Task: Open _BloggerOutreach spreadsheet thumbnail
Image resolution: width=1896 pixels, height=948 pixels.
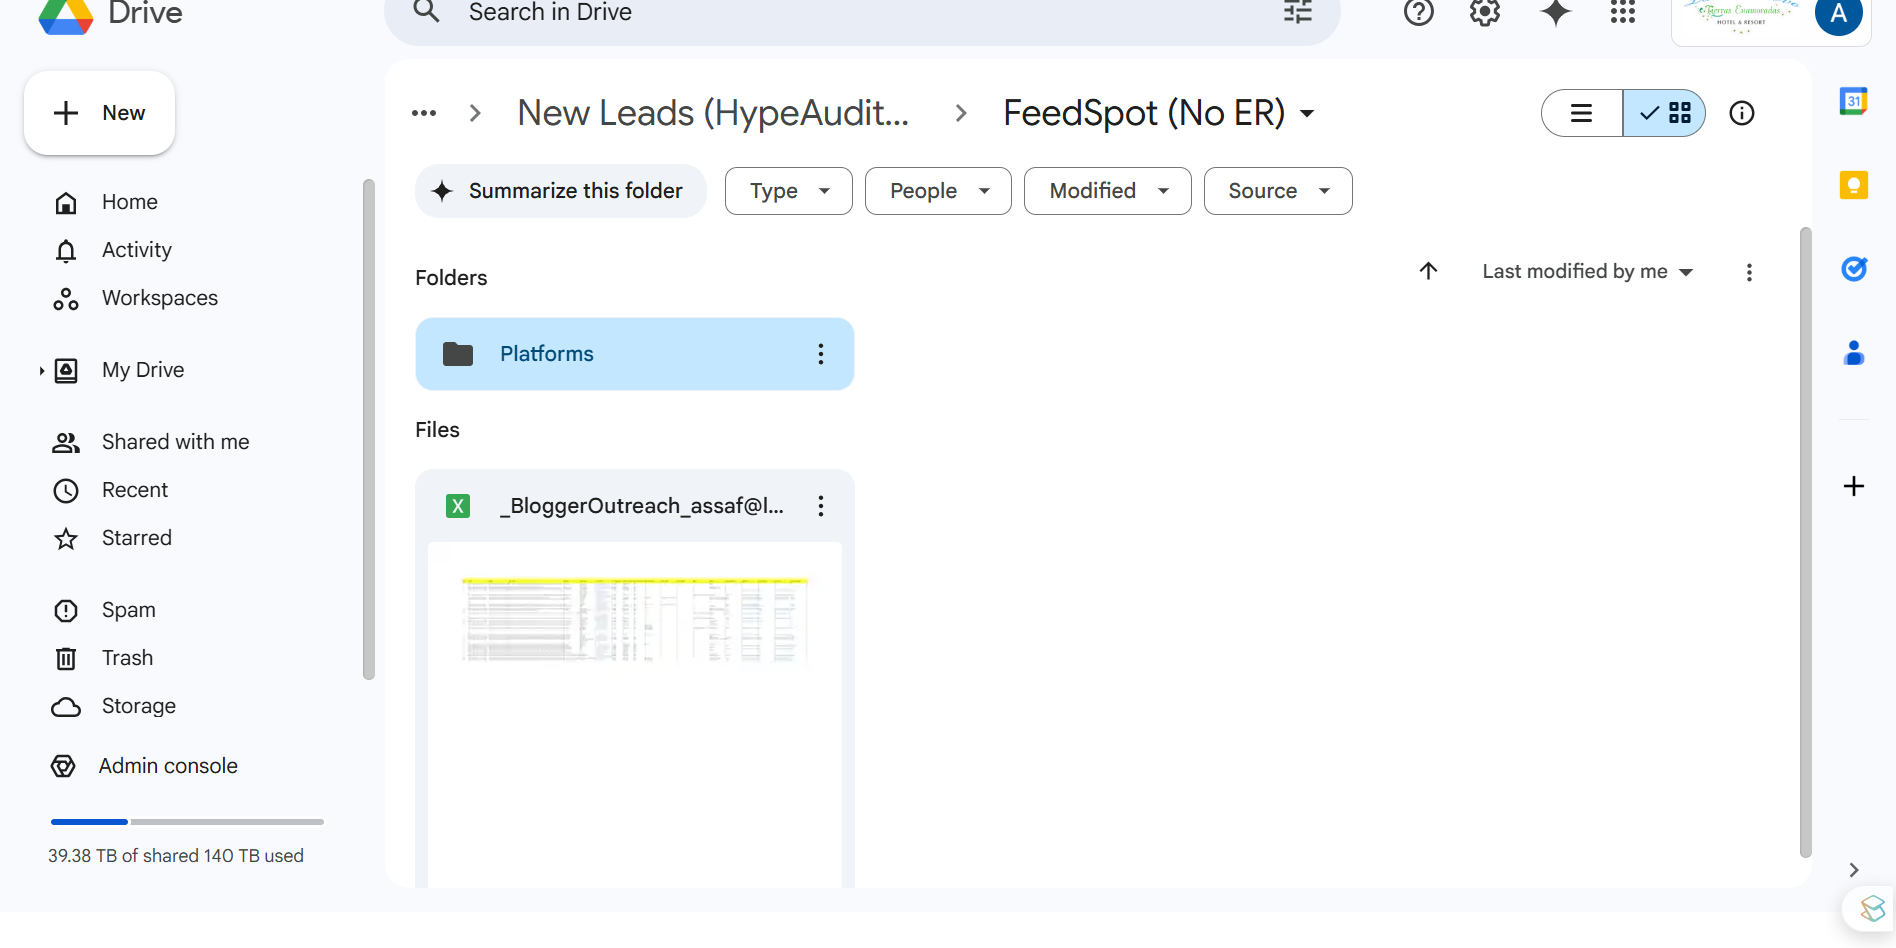Action: [x=635, y=714]
